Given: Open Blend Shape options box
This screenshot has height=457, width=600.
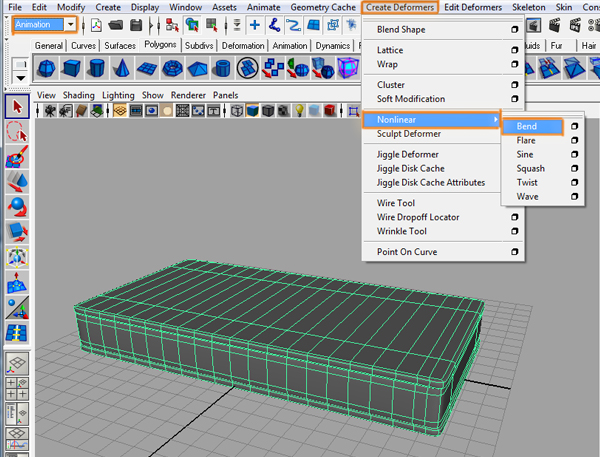Looking at the screenshot, I should pos(515,29).
